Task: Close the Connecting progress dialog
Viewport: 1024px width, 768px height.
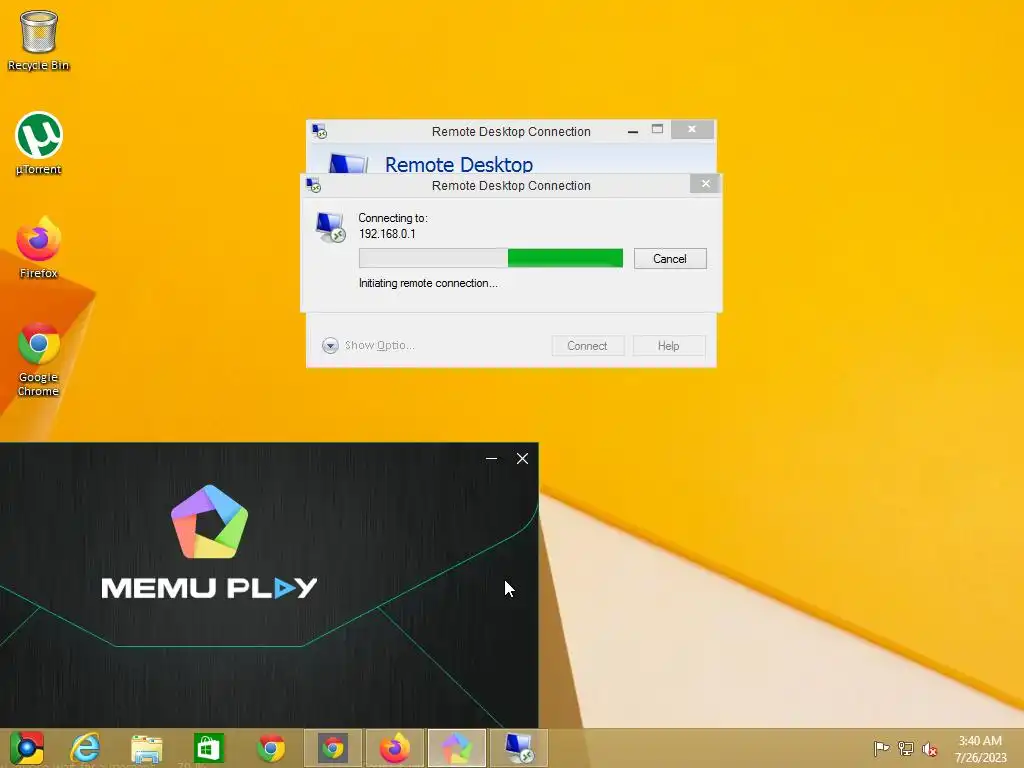Action: click(705, 184)
